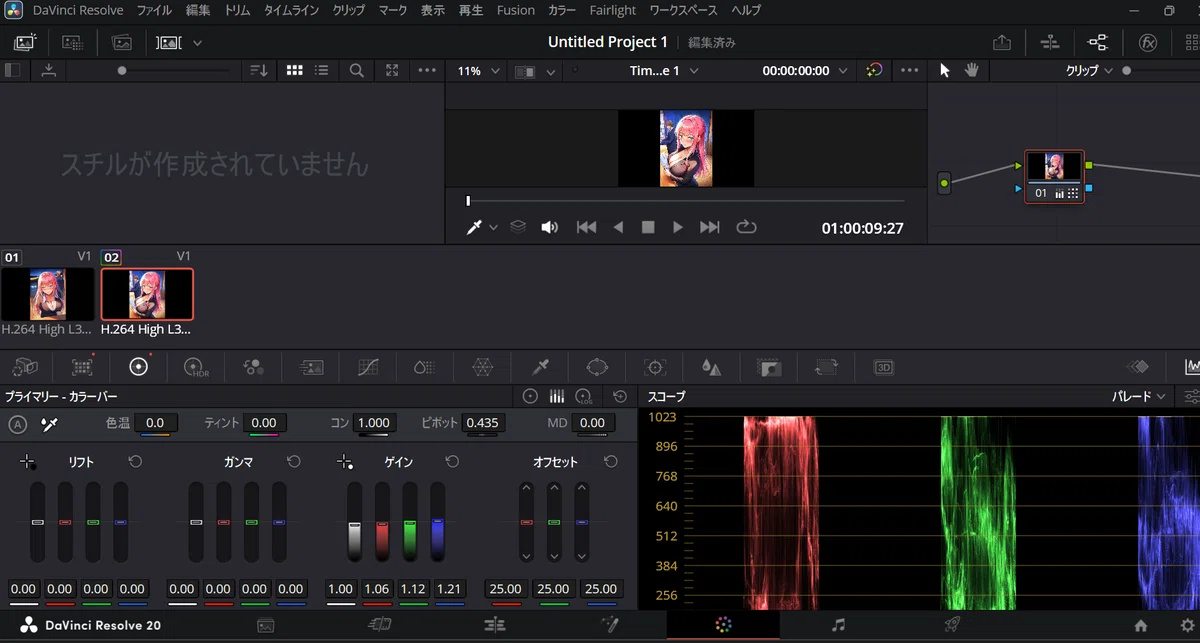Open the viewer timecode options dropdown

[x=843, y=71]
